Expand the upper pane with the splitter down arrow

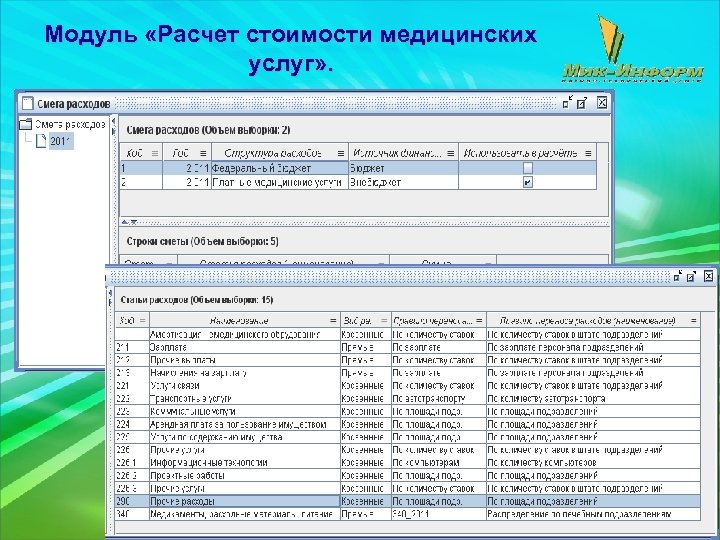(134, 222)
